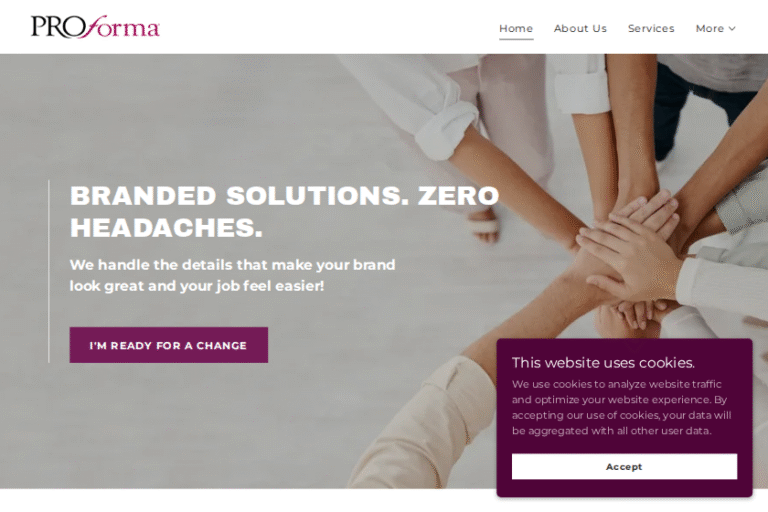Click the underline beneath the Home tab
The height and width of the screenshot is (512, 768).
click(x=516, y=38)
